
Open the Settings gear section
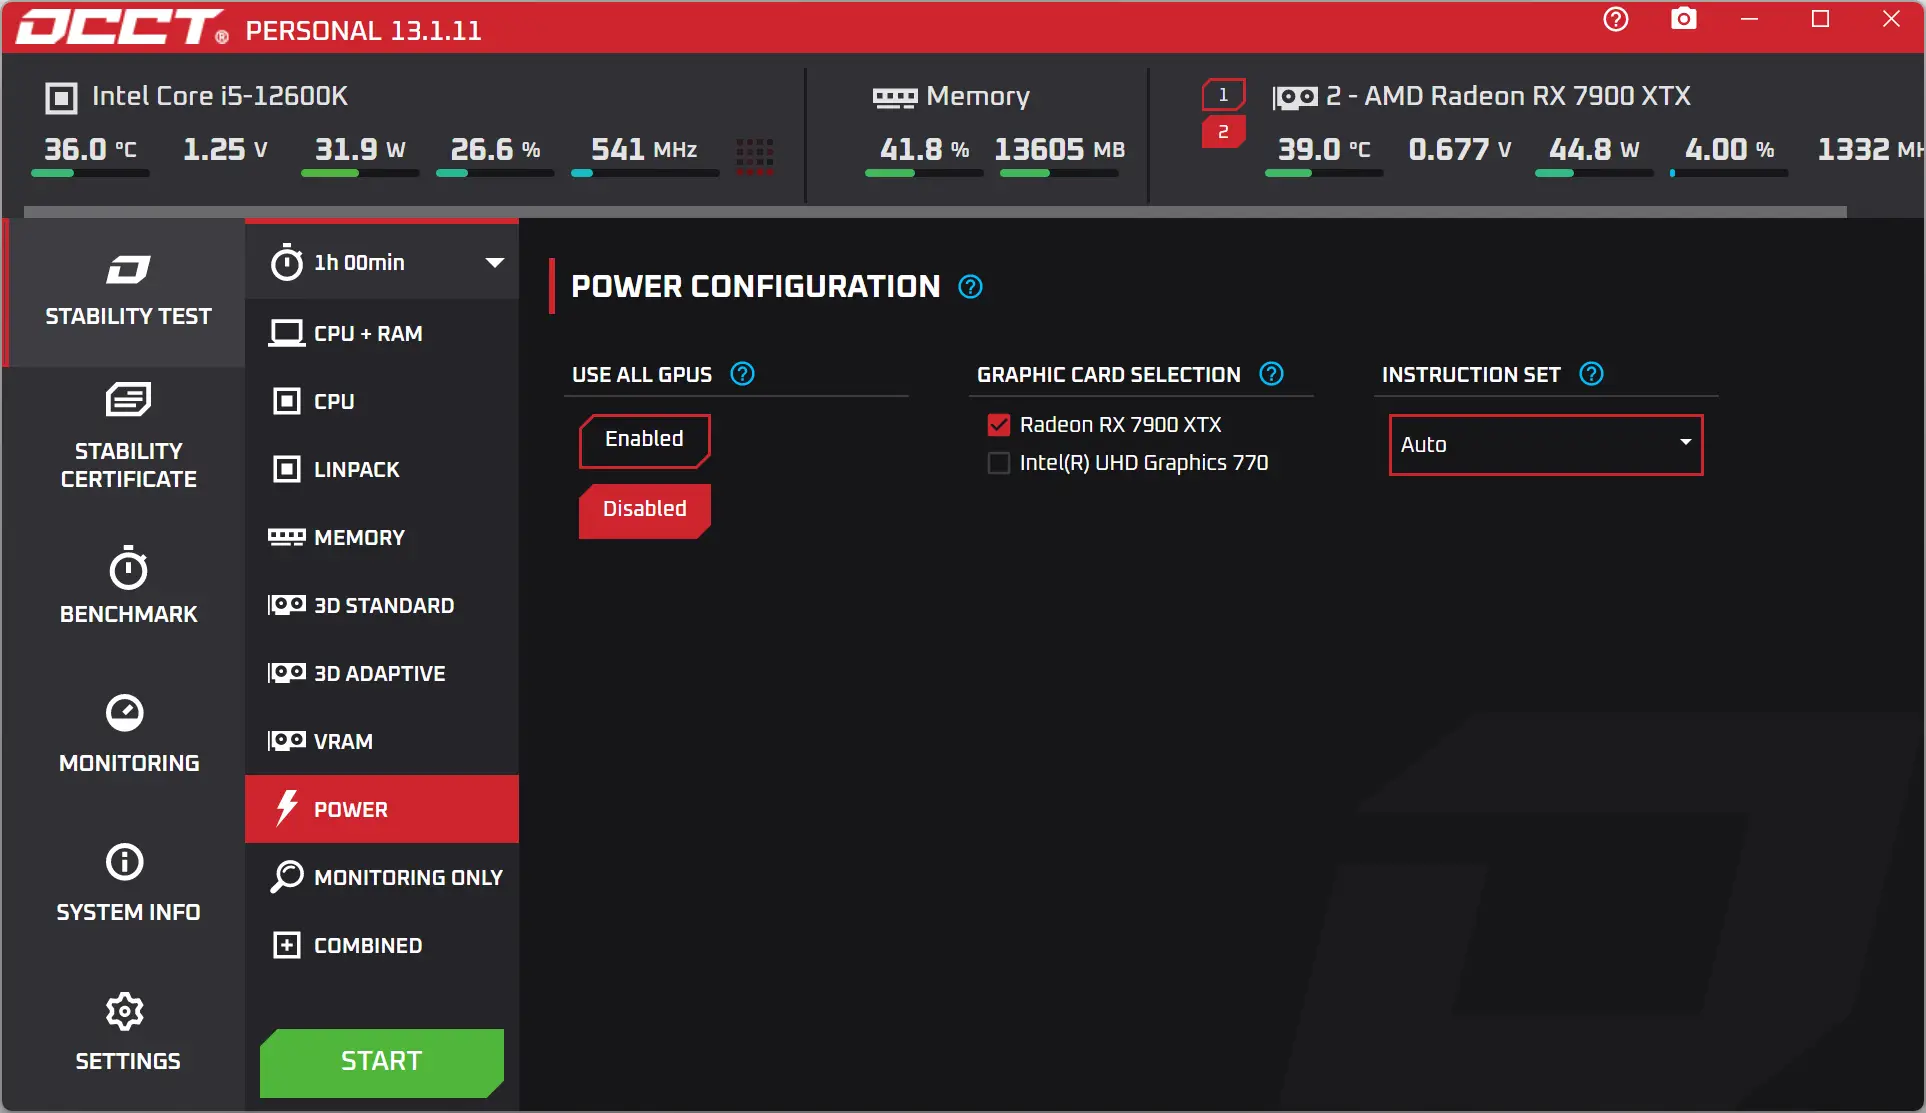(128, 1033)
